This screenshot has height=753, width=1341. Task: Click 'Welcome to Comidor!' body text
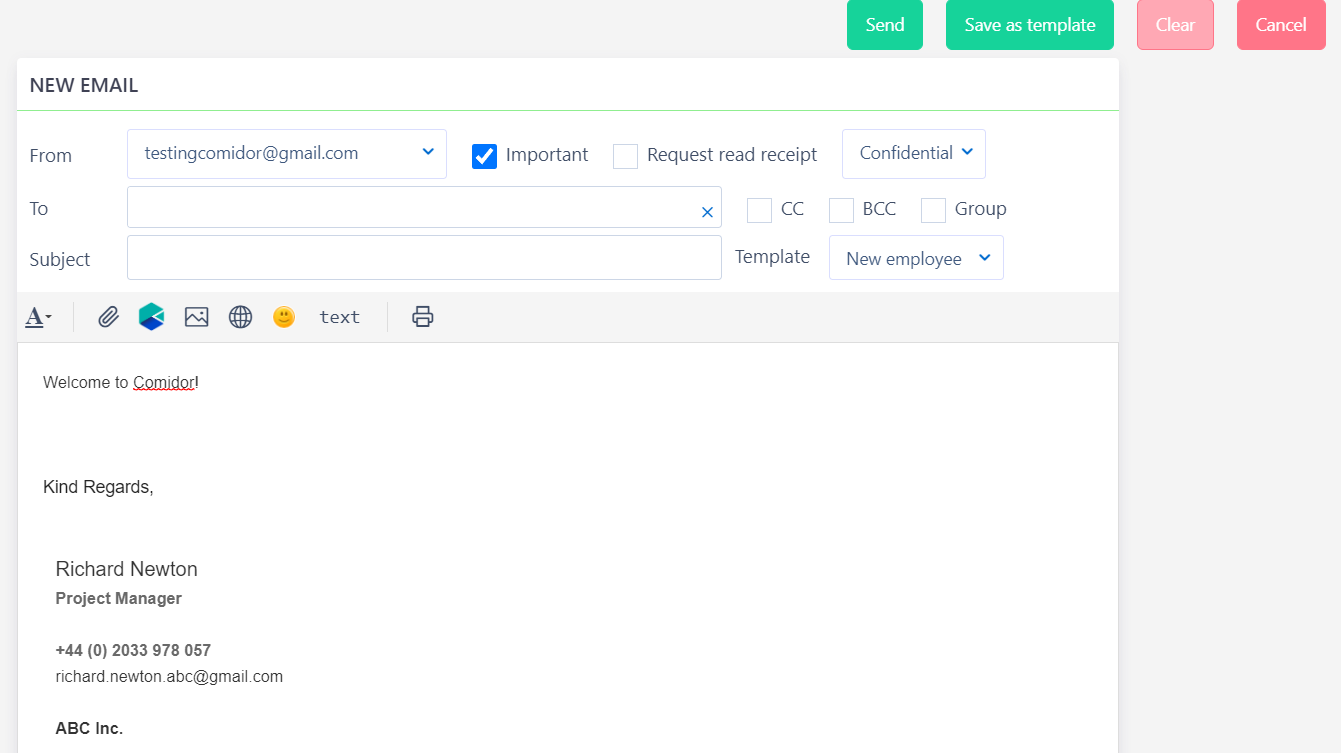[x=121, y=382]
